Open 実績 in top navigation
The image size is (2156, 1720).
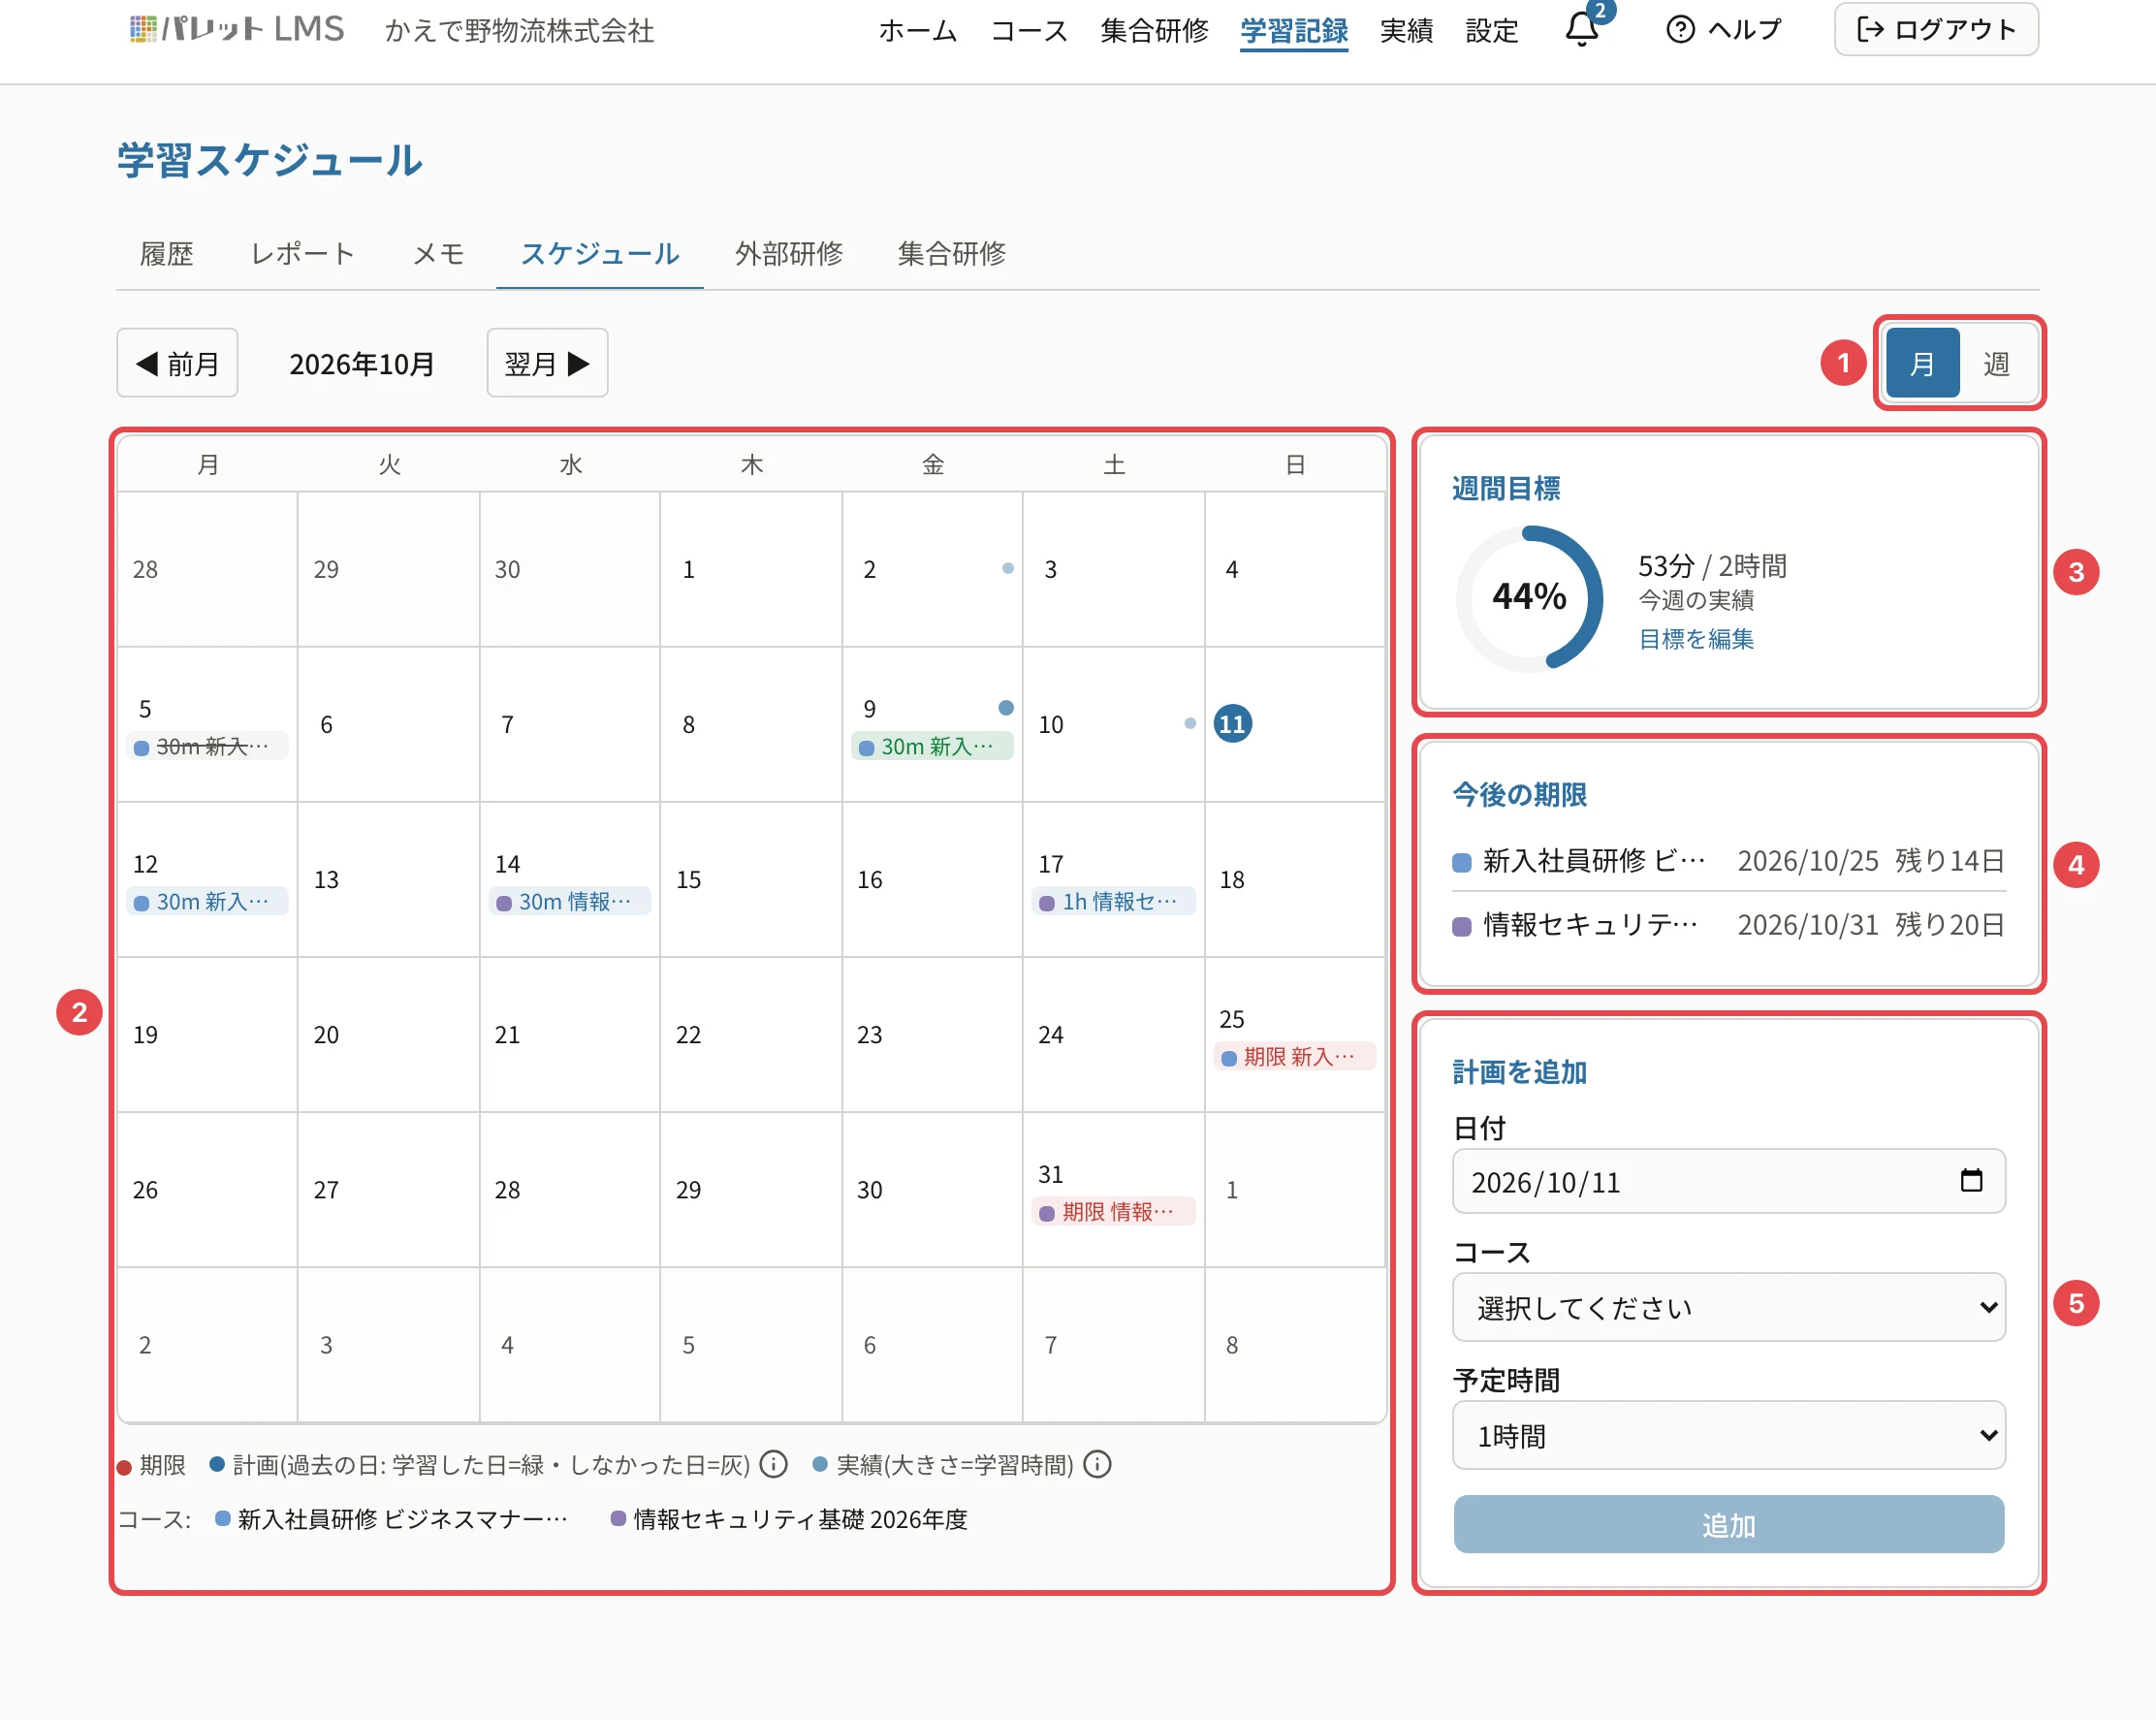1406,30
